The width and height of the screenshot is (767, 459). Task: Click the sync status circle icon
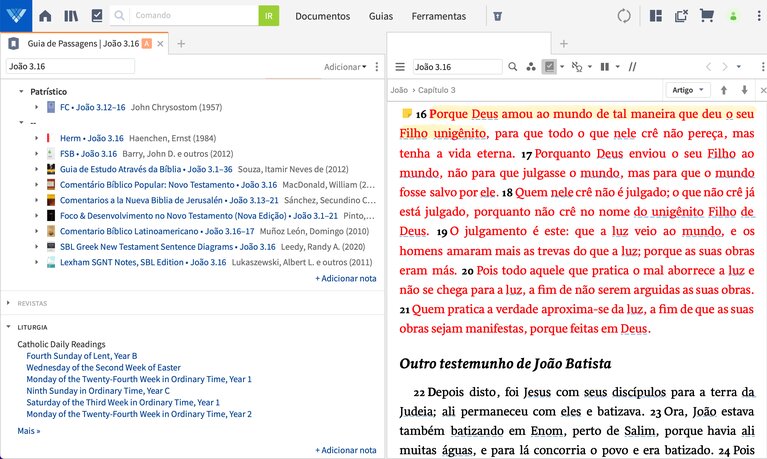pyautogui.click(x=624, y=16)
